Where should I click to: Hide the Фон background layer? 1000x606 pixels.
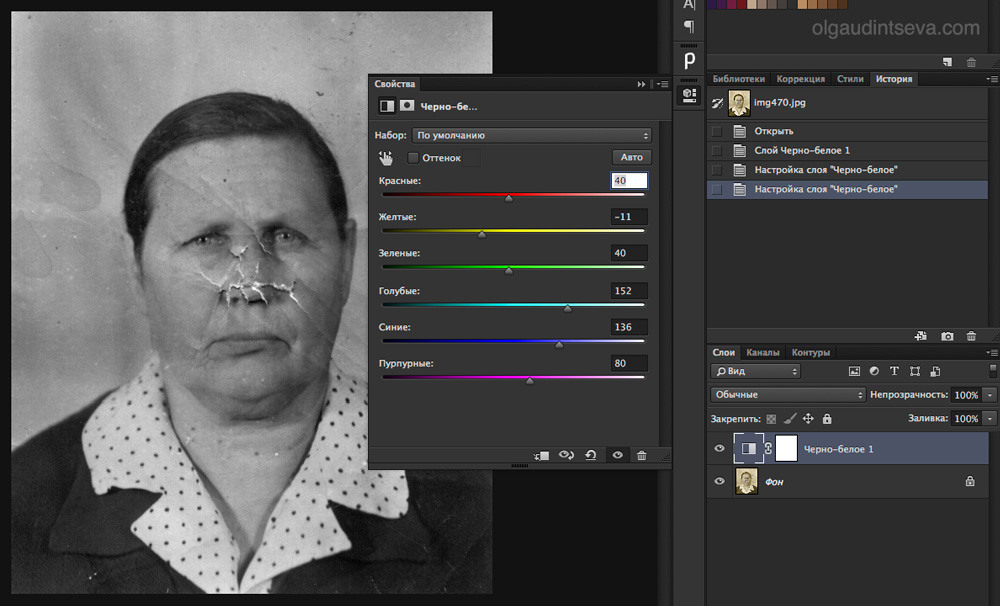[x=719, y=482]
